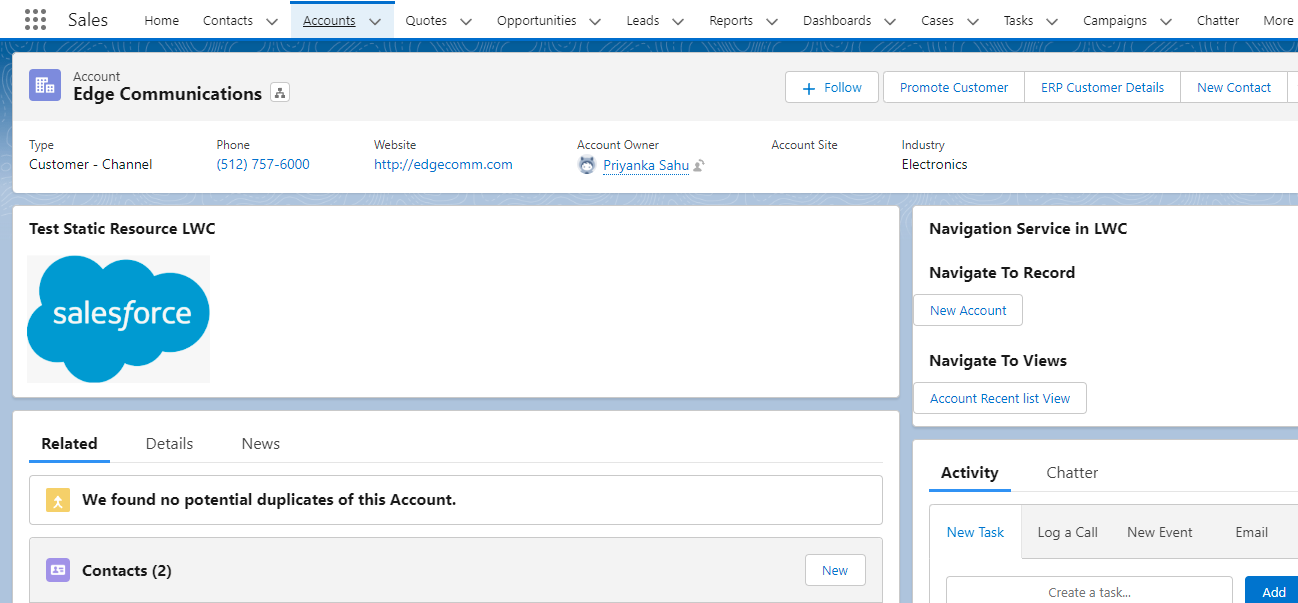Expand the Campaigns nav dropdown chevron
The image size is (1298, 603).
click(1166, 21)
